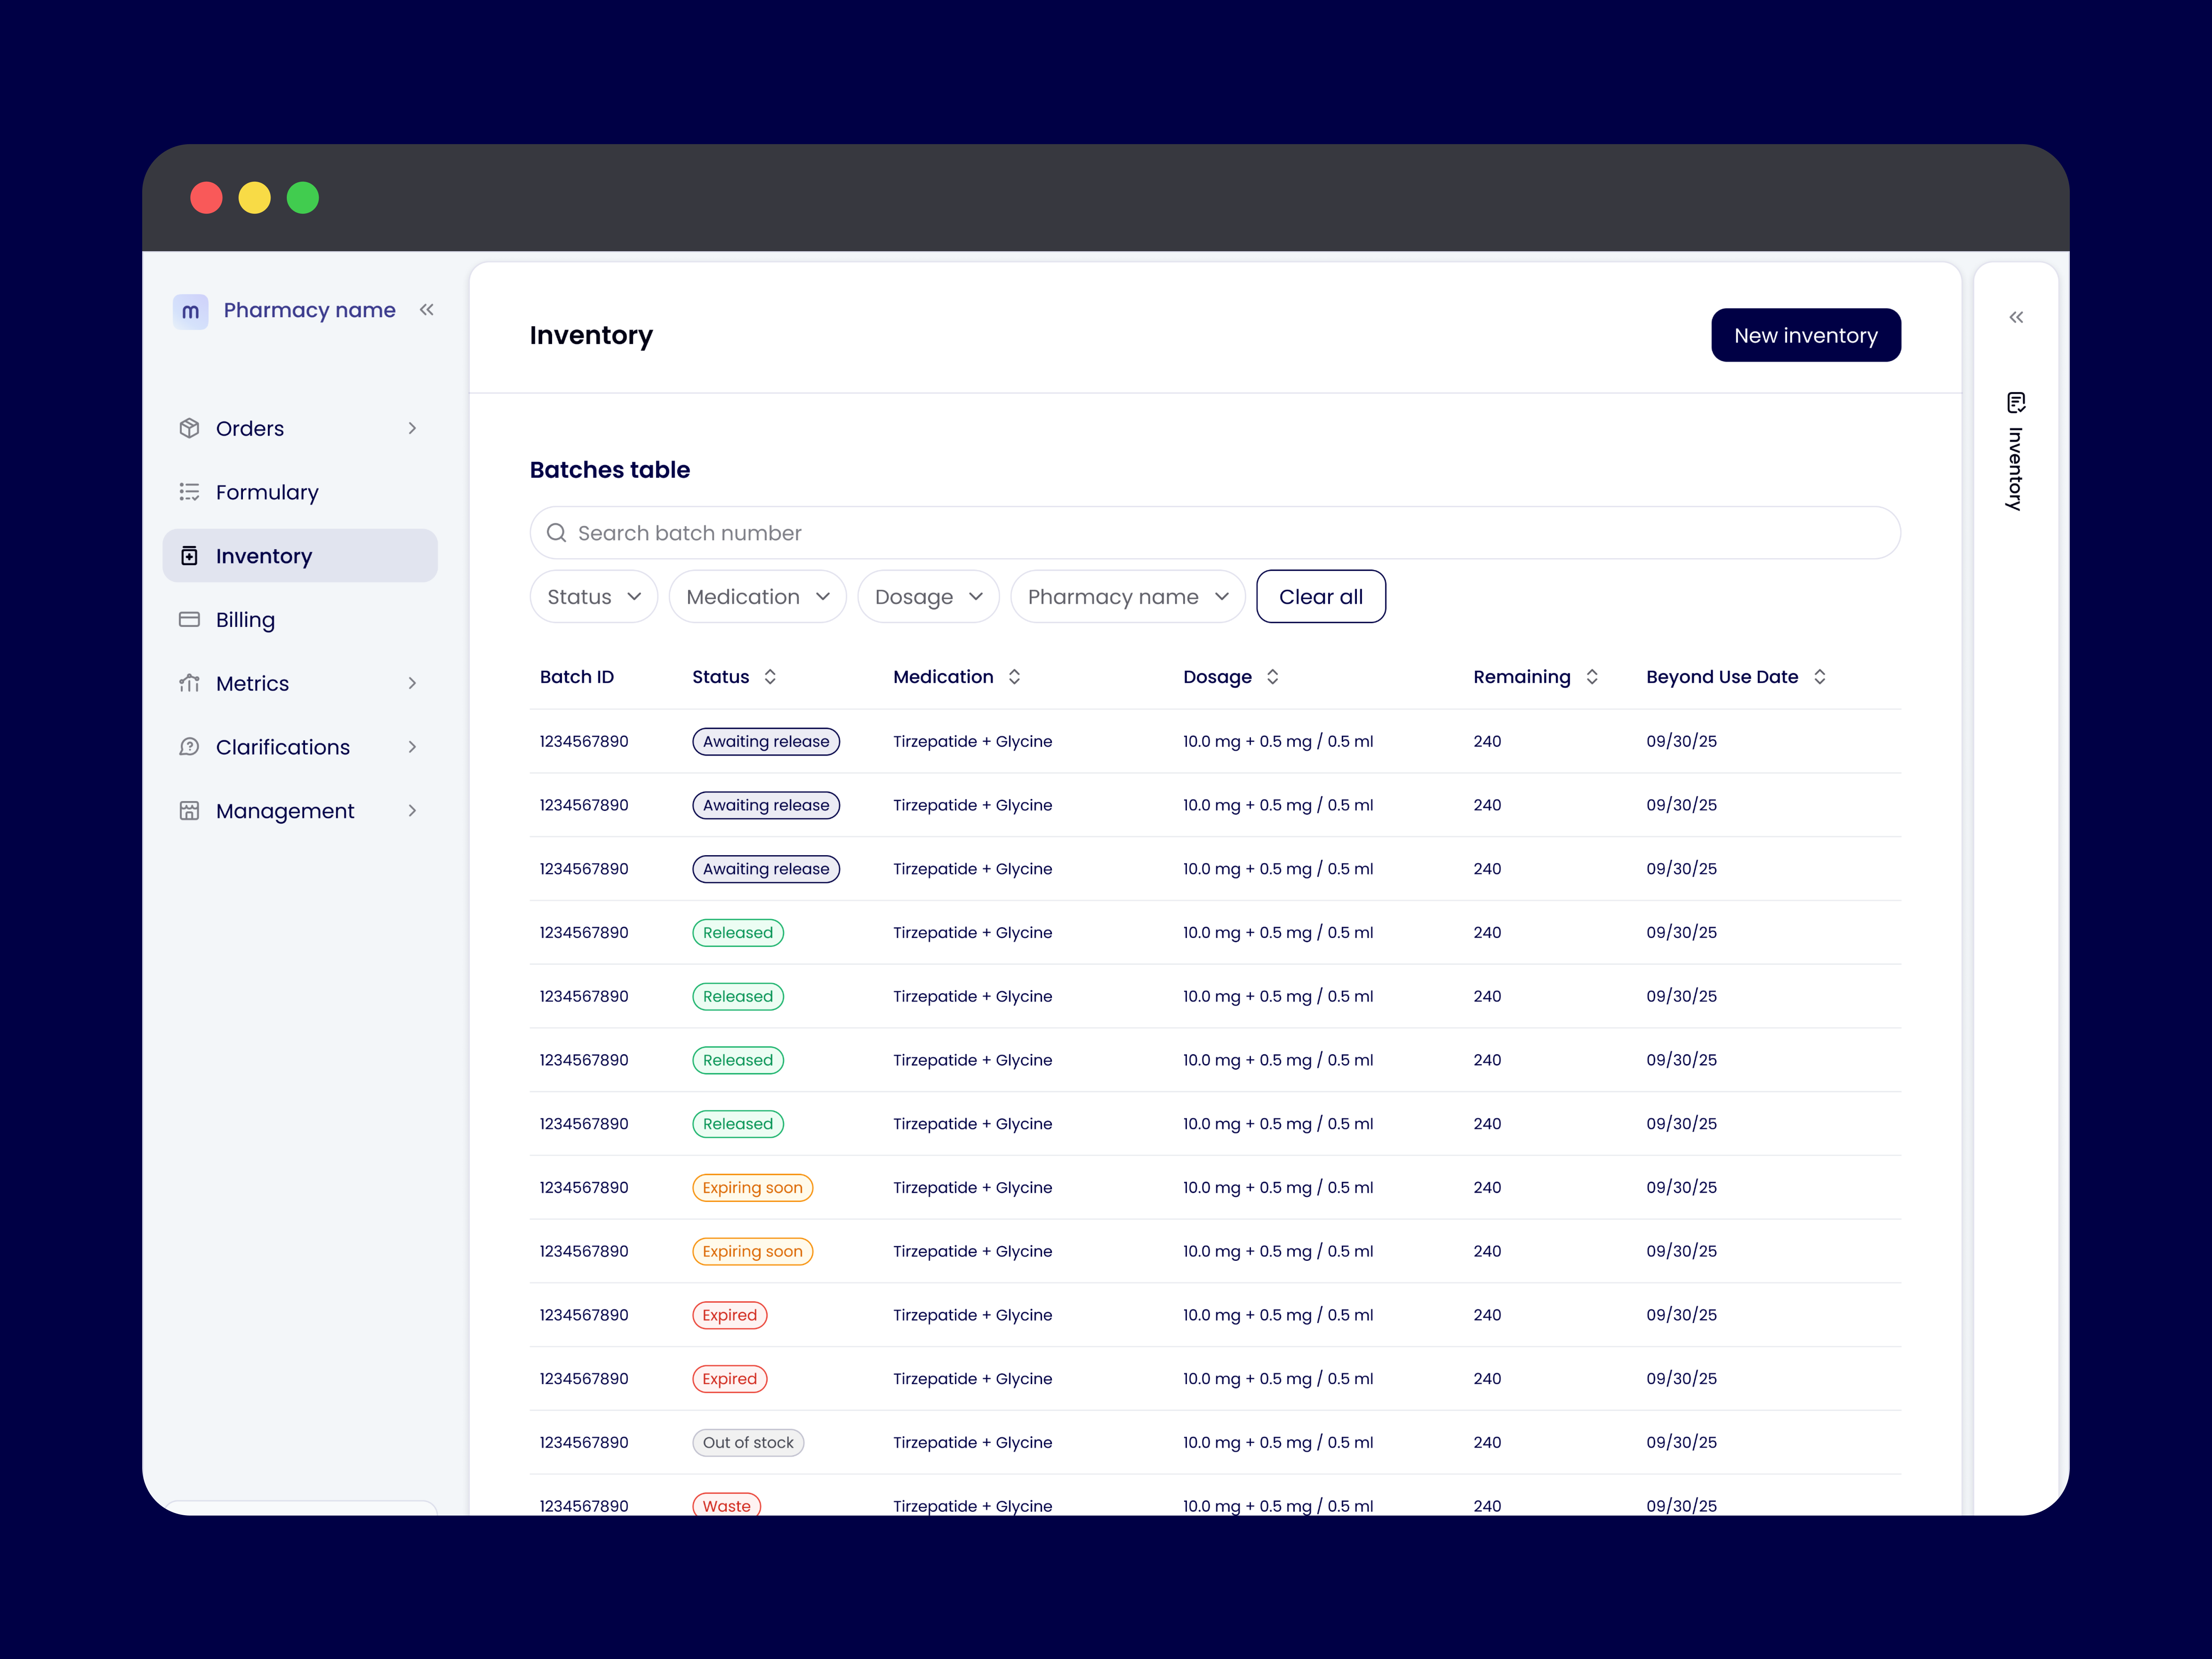Click the Billing card icon
The height and width of the screenshot is (1659, 2212).
(x=189, y=620)
